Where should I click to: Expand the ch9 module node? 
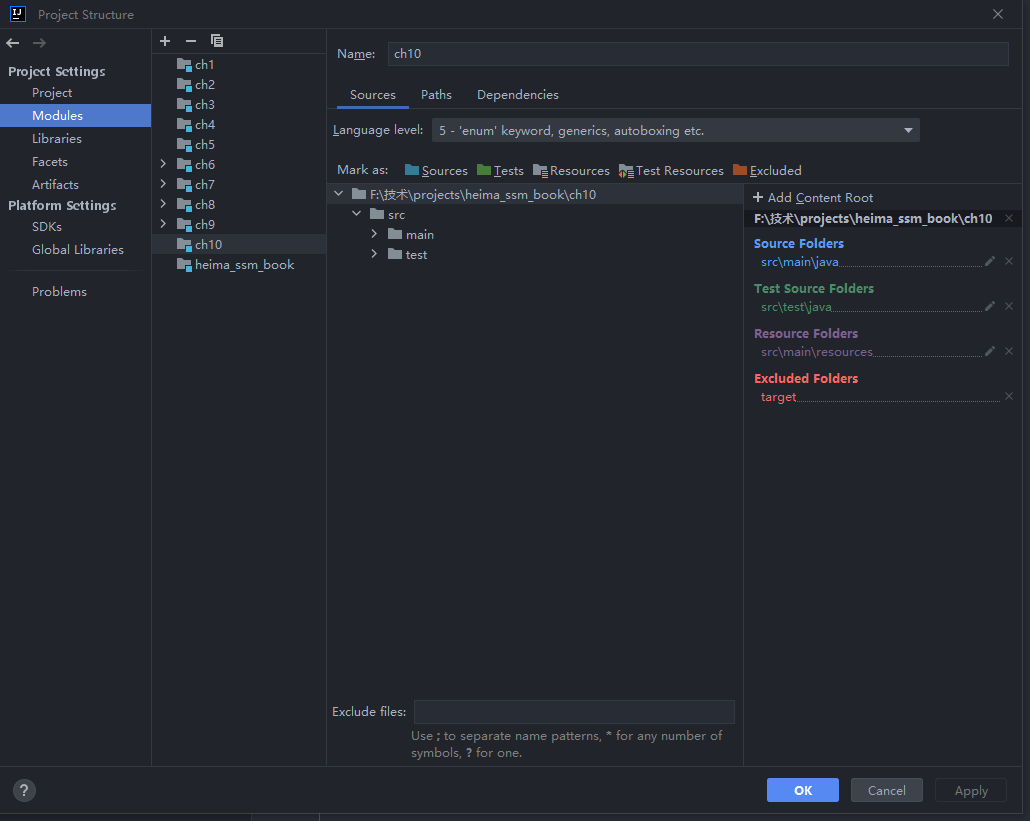(163, 224)
